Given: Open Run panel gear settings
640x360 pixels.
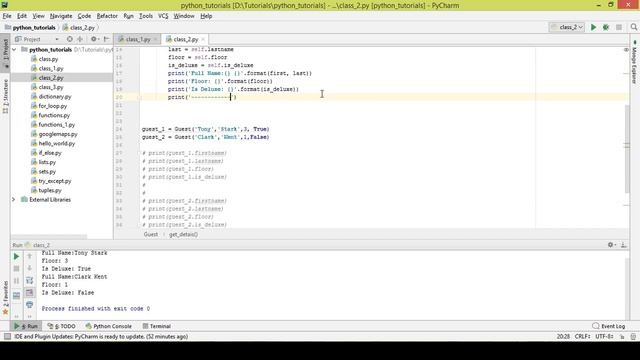Looking at the screenshot, I should pos(611,245).
